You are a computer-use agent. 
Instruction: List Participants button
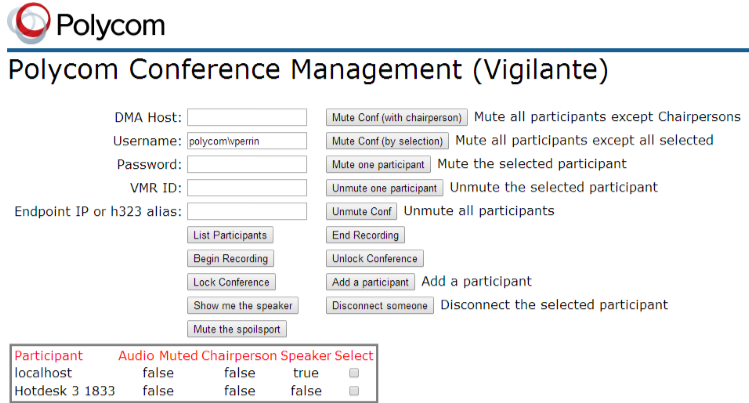(230, 235)
